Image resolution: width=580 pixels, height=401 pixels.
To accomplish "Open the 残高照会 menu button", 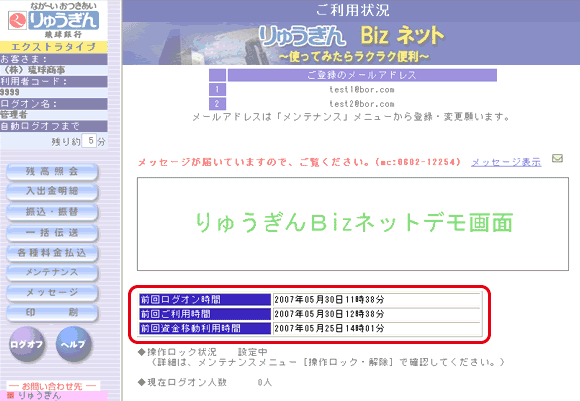I will coord(52,172).
